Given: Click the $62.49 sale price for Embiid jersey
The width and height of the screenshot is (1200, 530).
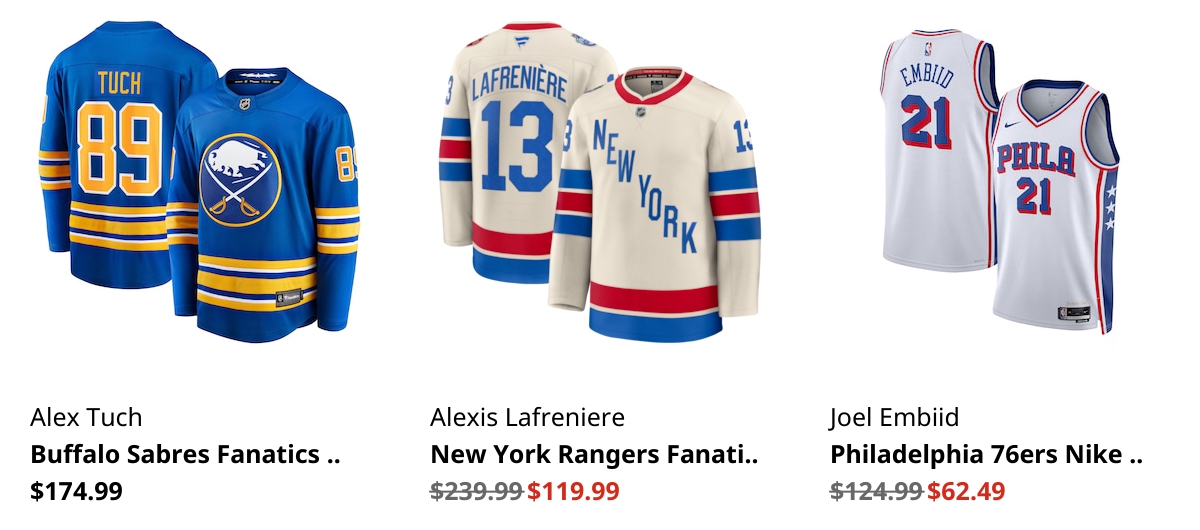Looking at the screenshot, I should [966, 491].
